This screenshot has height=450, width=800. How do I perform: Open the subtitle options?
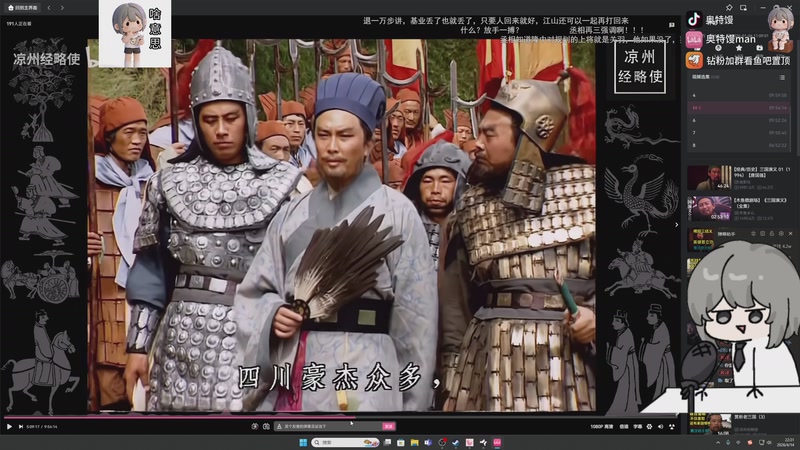[x=638, y=427]
